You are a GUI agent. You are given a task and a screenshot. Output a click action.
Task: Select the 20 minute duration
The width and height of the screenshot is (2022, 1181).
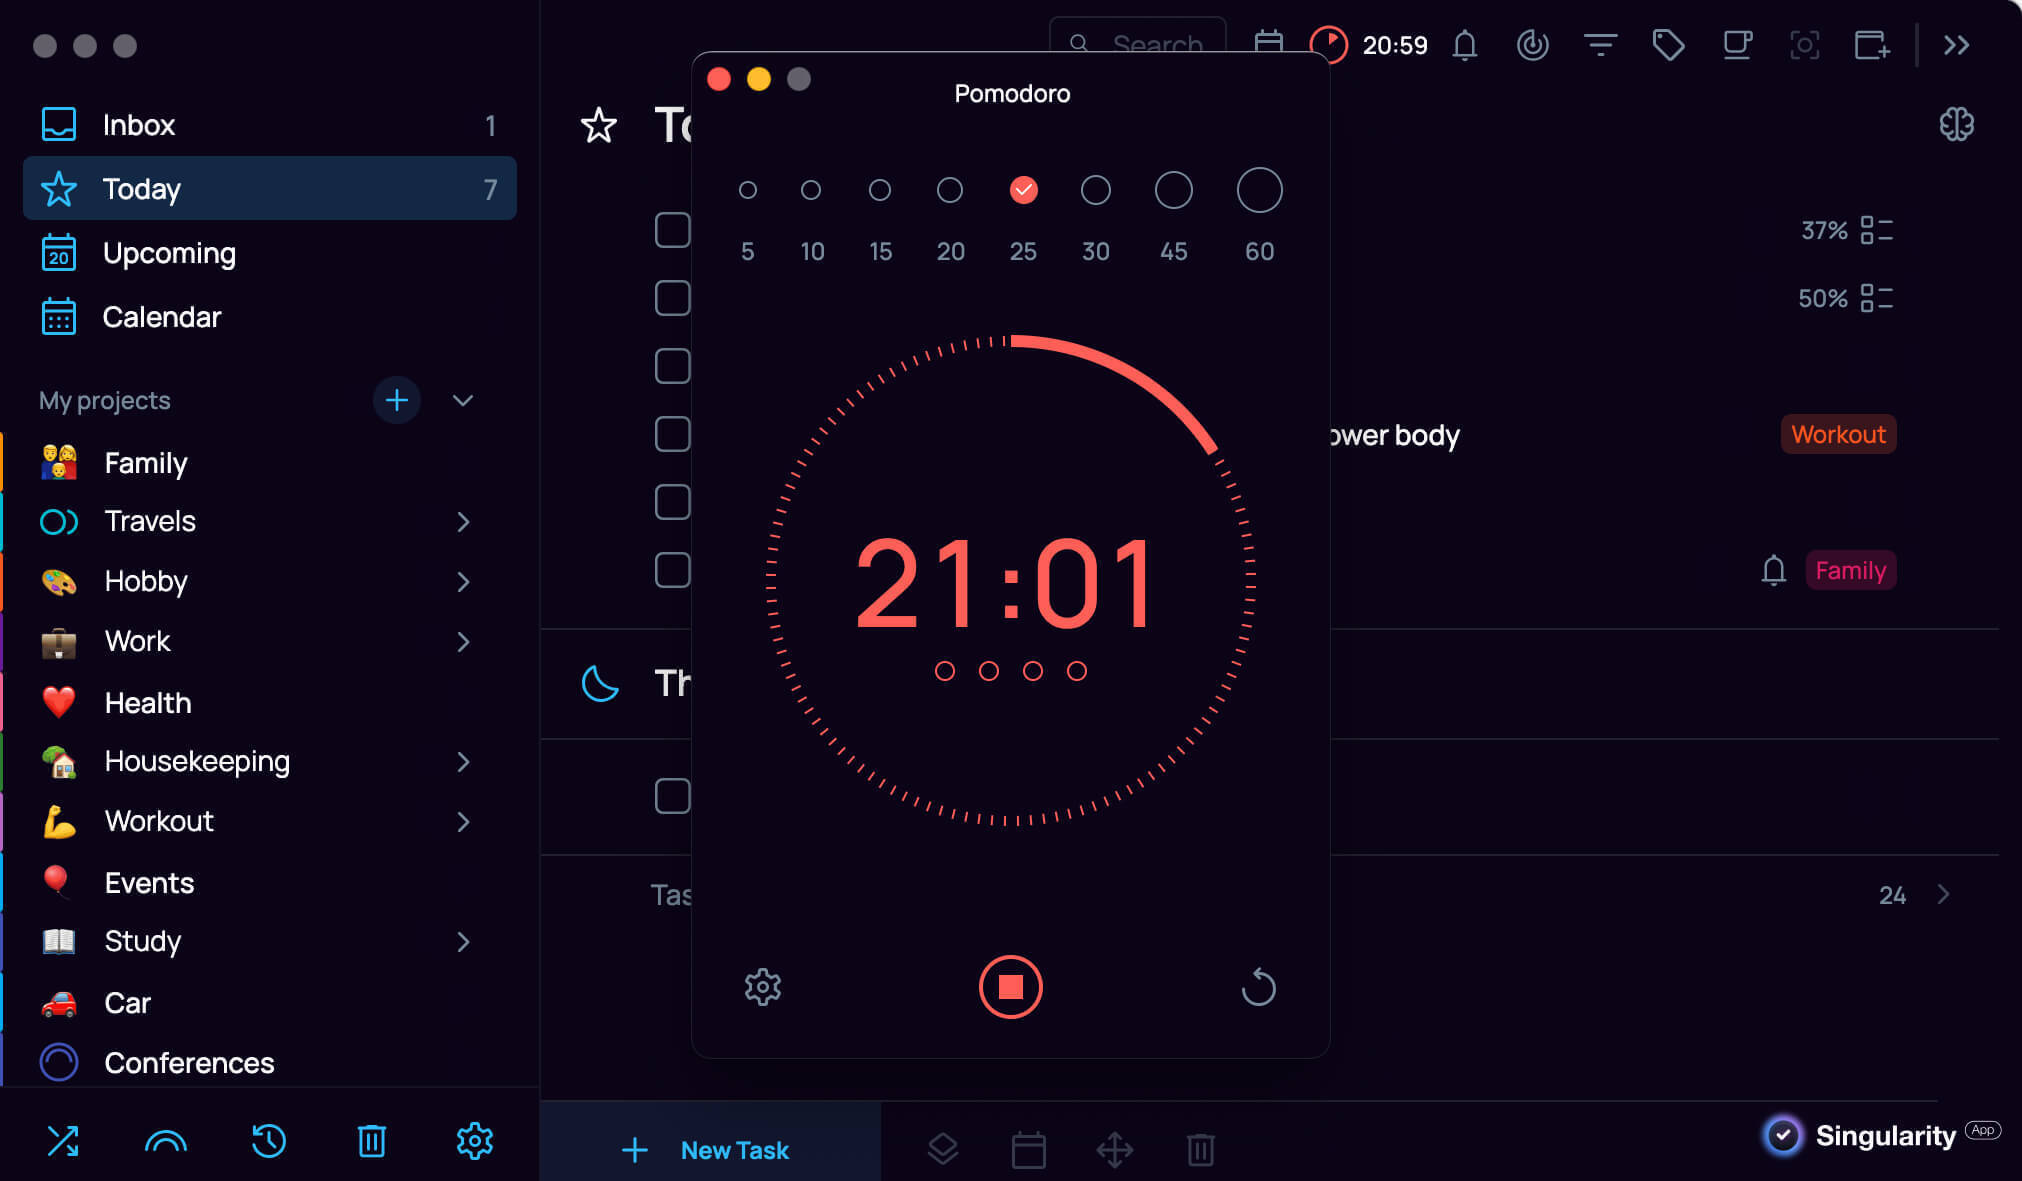[x=950, y=190]
